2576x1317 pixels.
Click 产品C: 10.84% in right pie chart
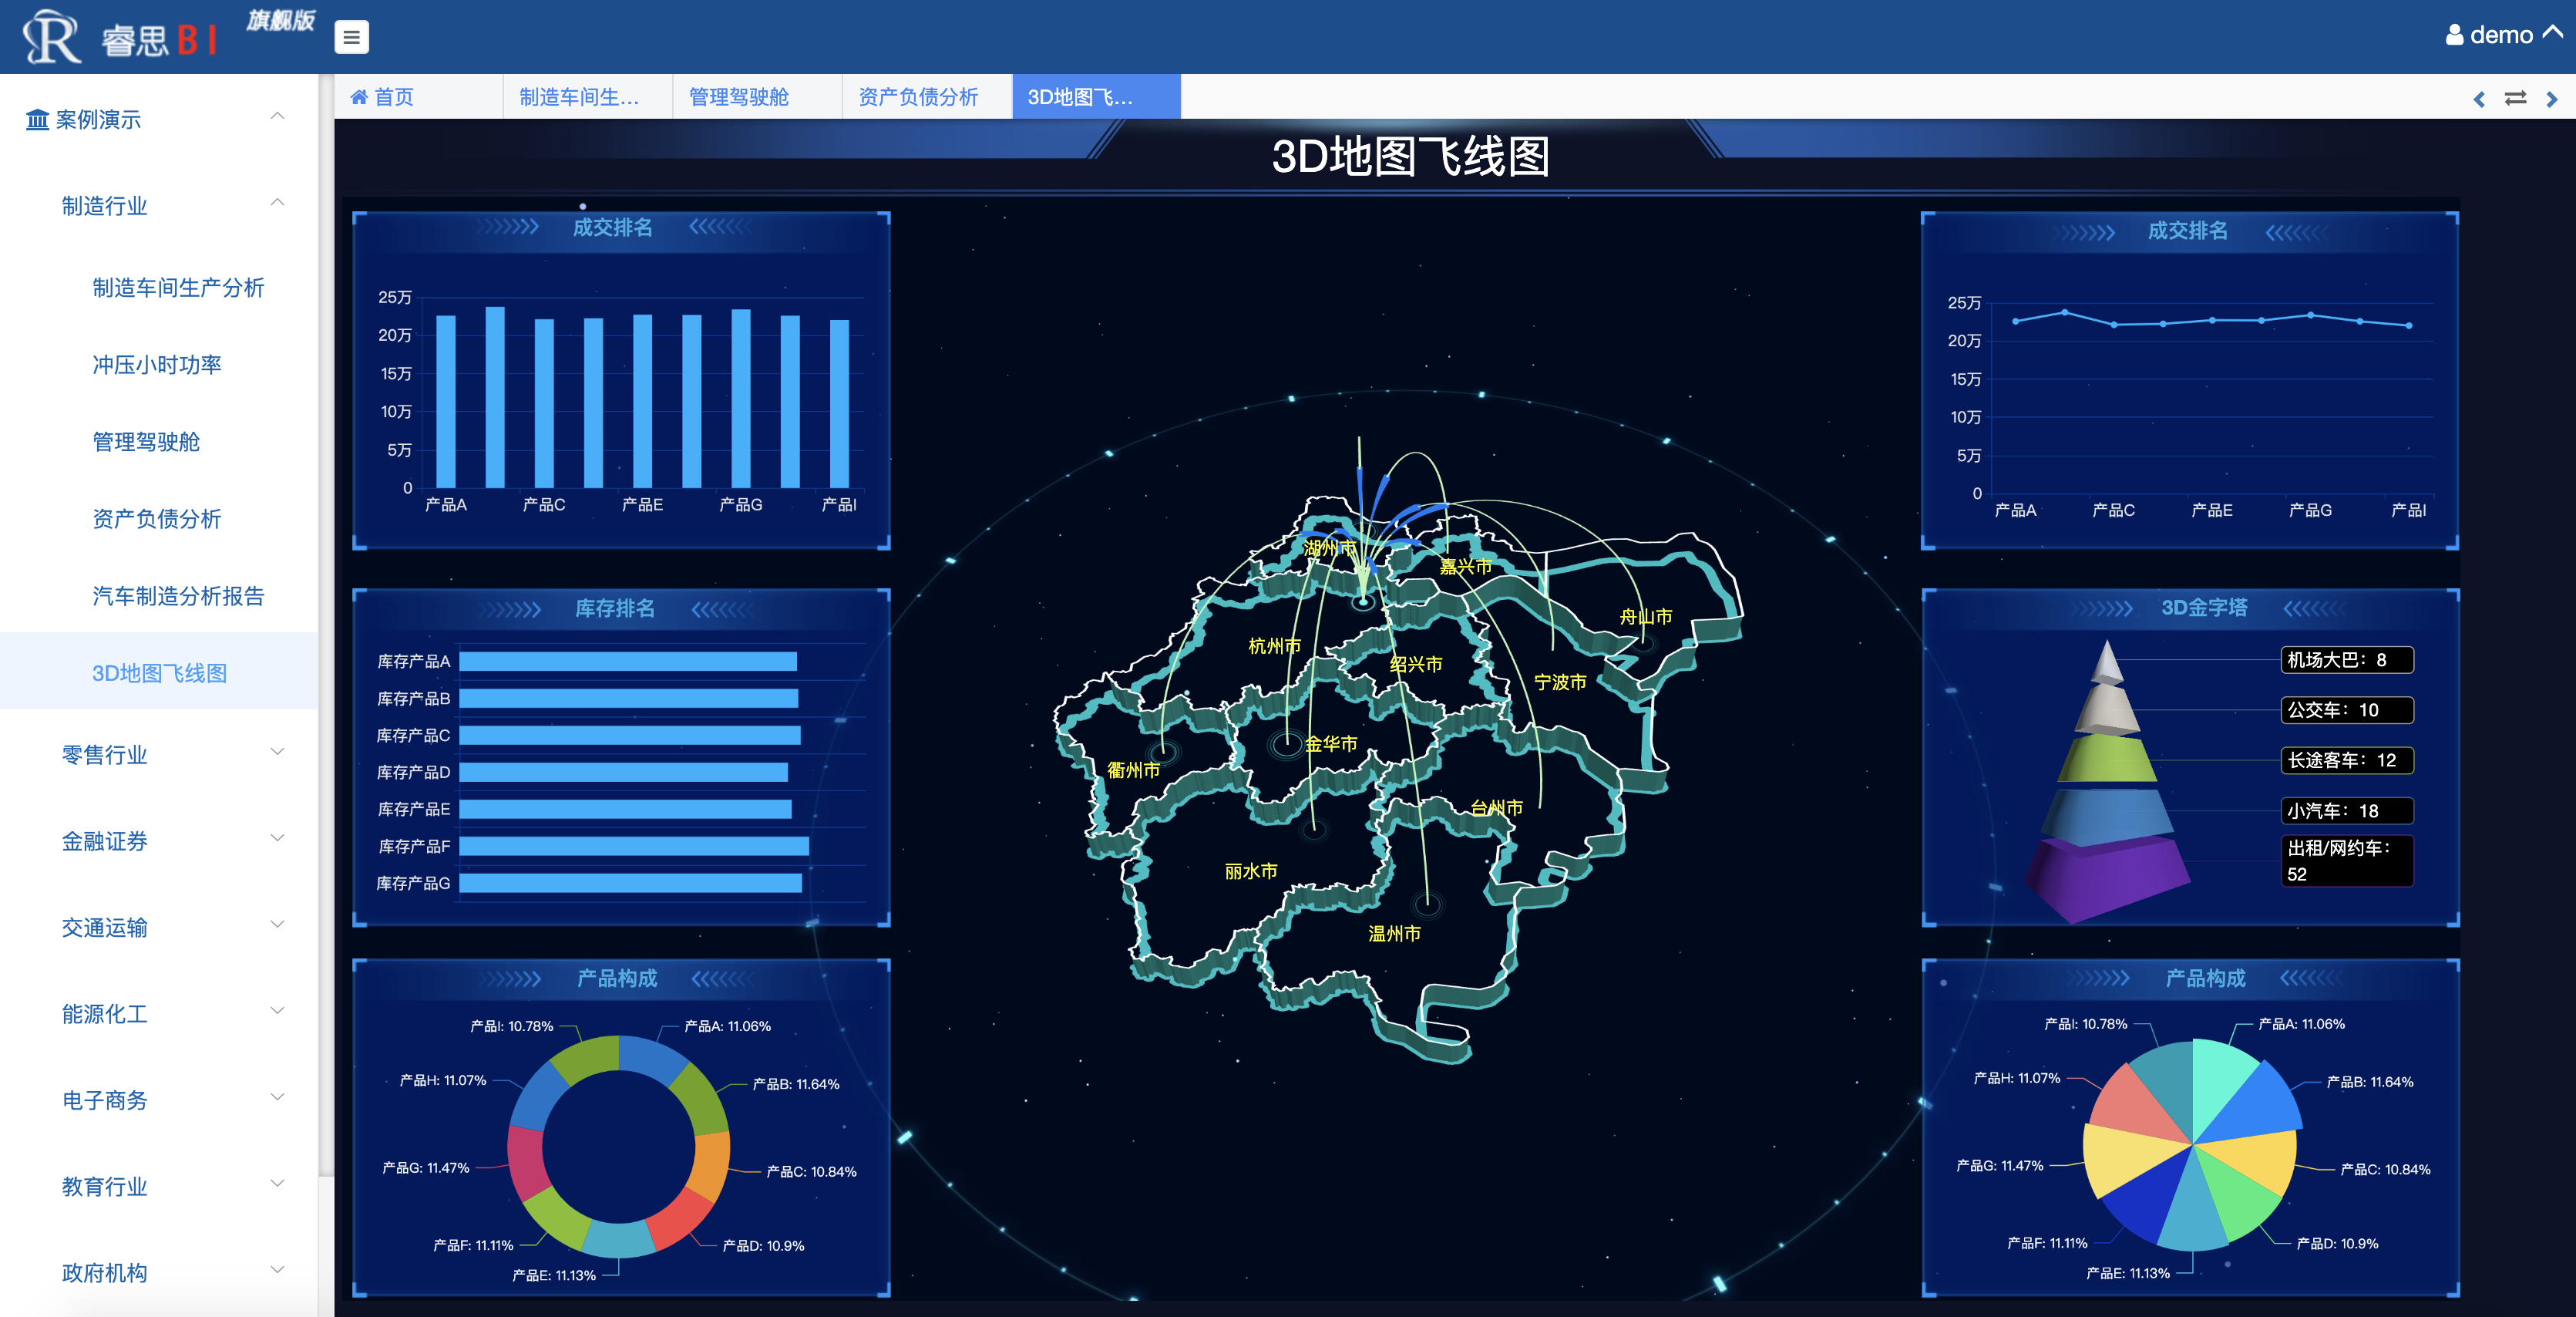coord(2385,1170)
